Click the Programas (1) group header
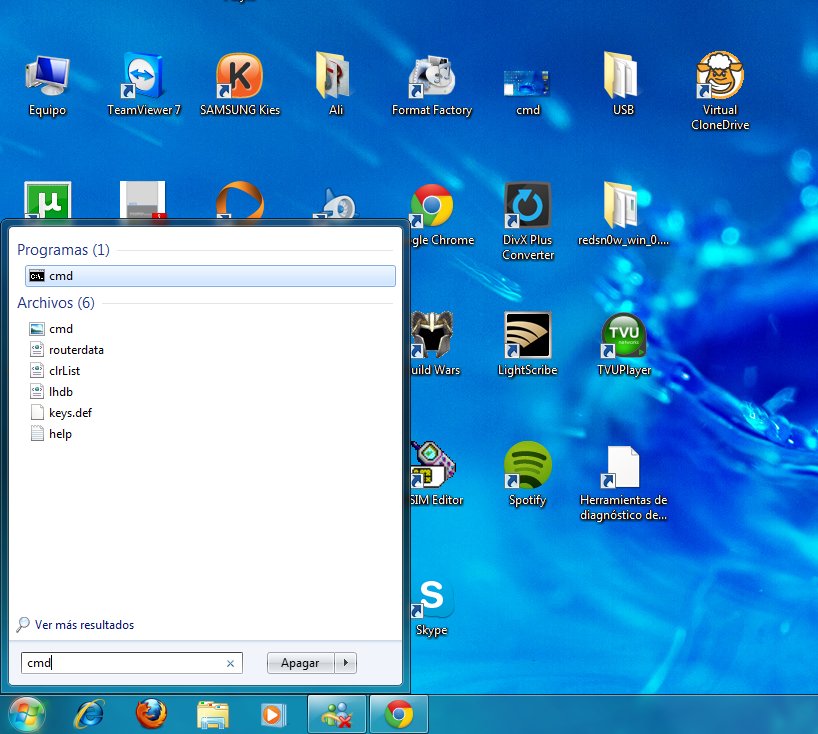This screenshot has height=734, width=818. click(x=63, y=250)
